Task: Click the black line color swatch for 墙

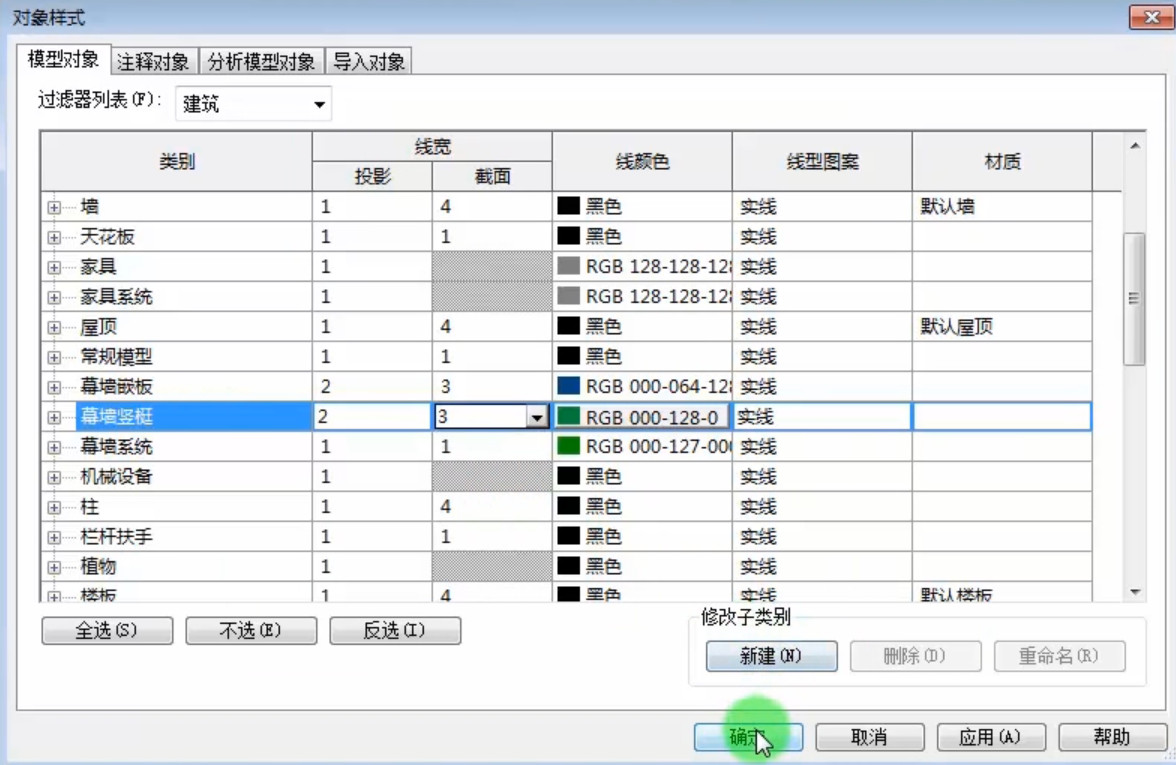Action: tap(568, 206)
